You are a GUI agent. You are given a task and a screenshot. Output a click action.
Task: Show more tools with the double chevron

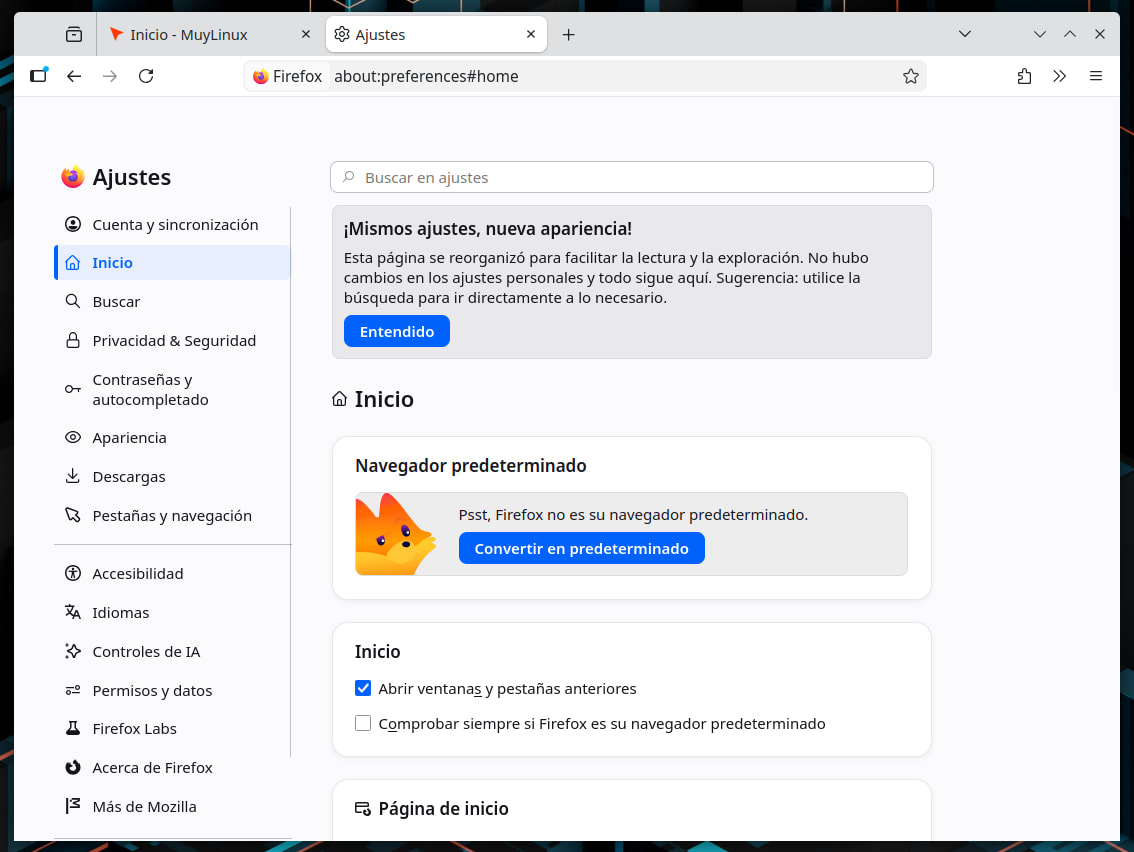tap(1060, 76)
